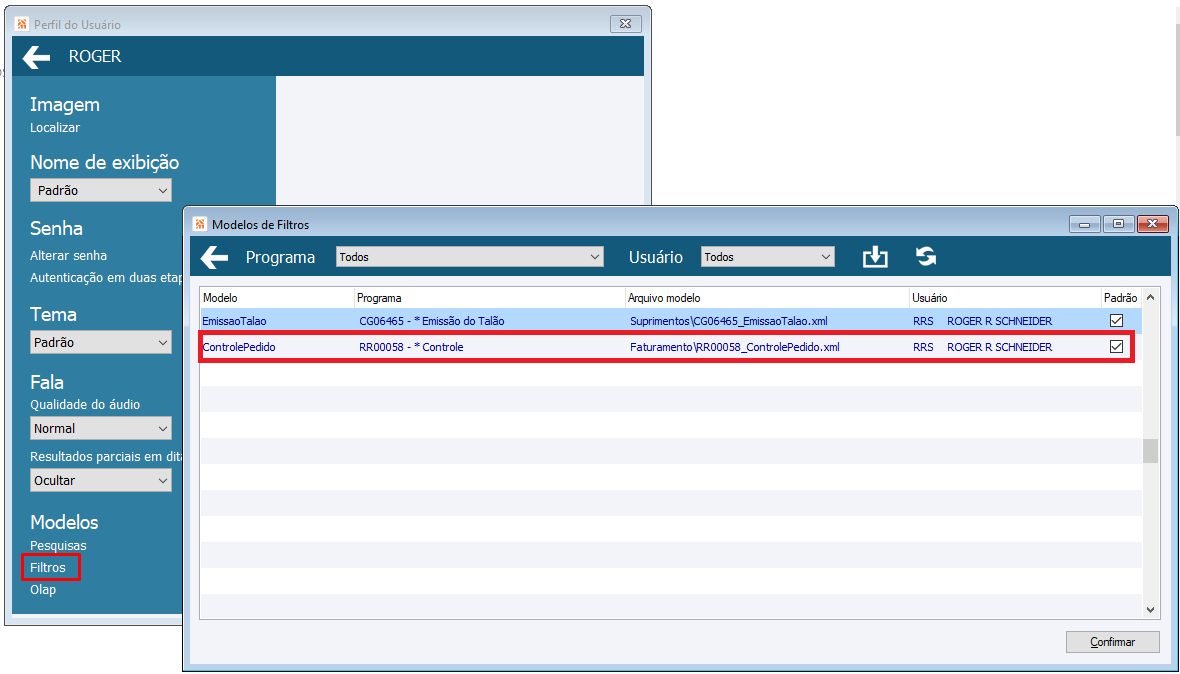Open Resultados parciais dropdown showing Ocultar
The image size is (1180, 674).
coord(101,480)
